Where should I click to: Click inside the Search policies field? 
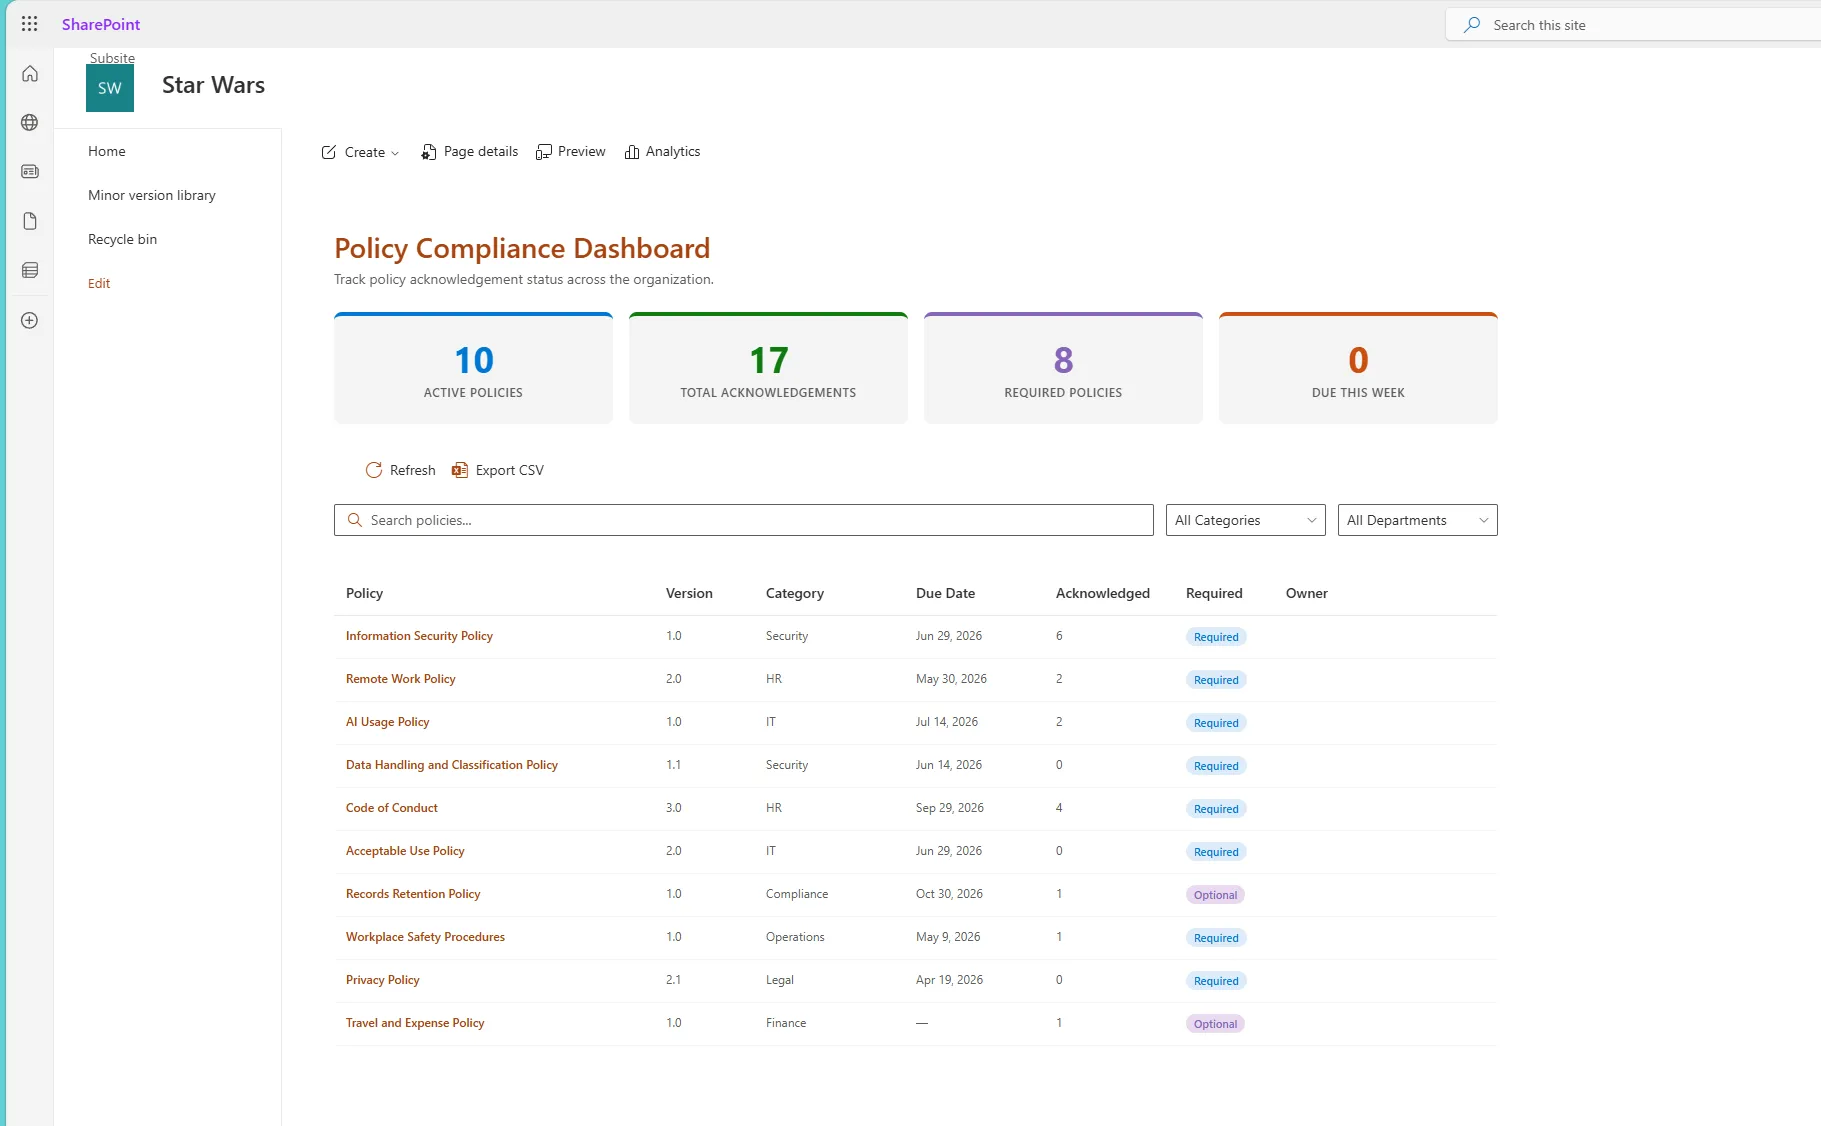(743, 520)
